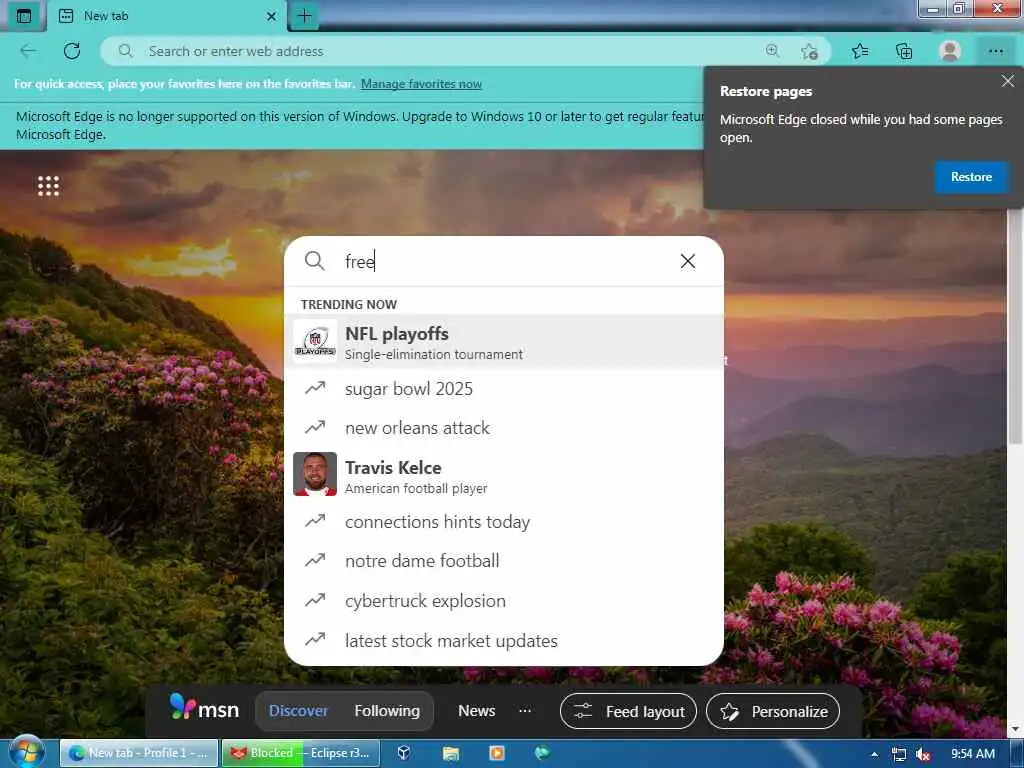The width and height of the screenshot is (1024, 768).
Task: Click the msn logo
Action: 204,708
